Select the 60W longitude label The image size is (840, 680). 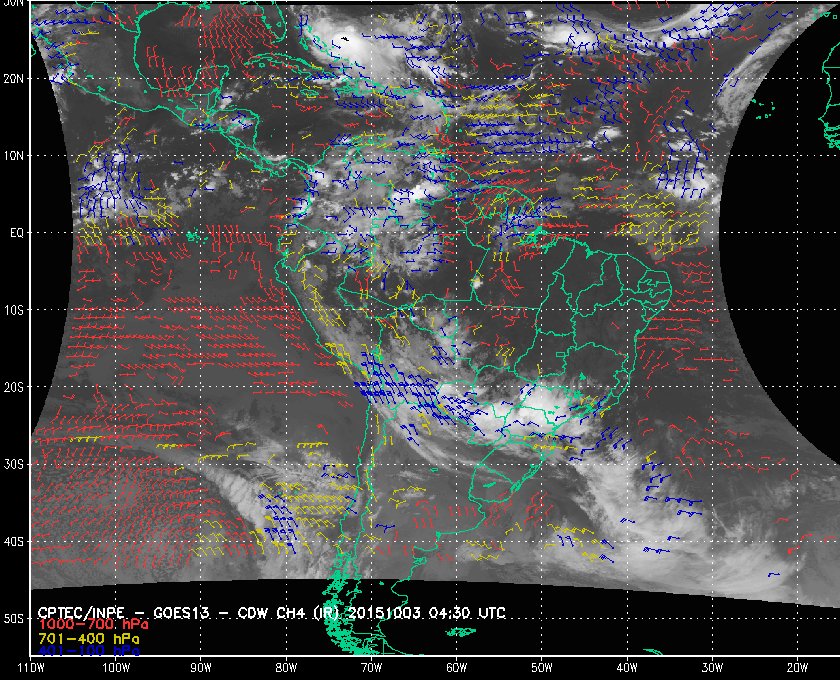[x=456, y=668]
